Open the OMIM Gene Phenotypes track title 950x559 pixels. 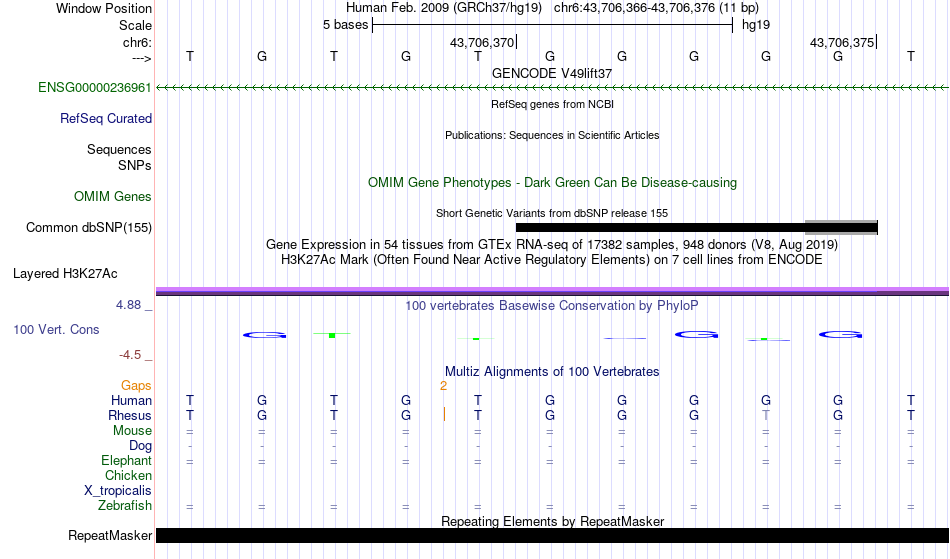point(552,183)
